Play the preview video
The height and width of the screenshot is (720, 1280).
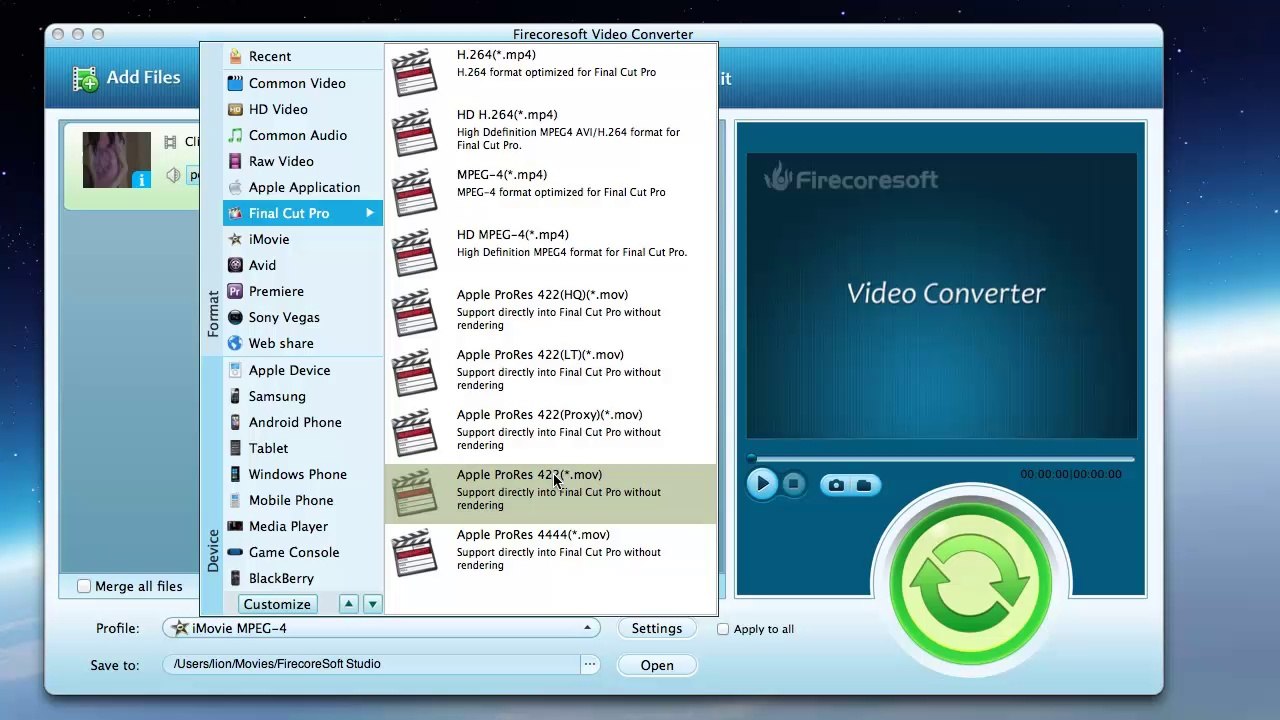click(x=762, y=484)
